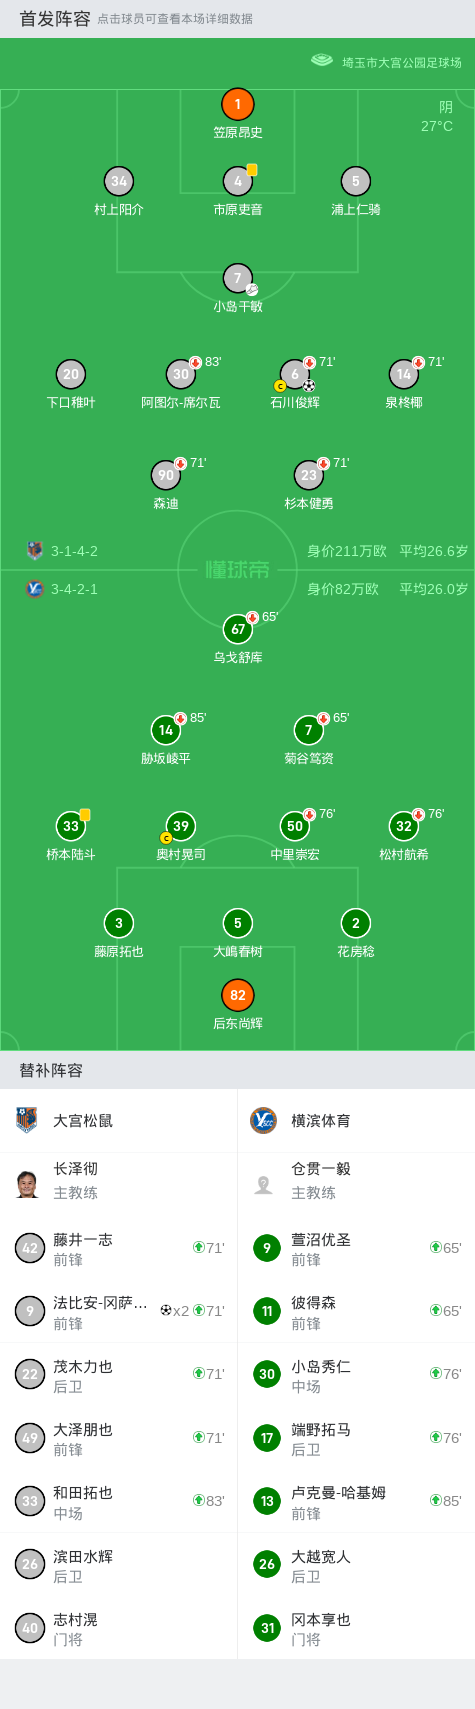The width and height of the screenshot is (475, 1709).
Task: Tap 石川俊輝 captain number 6 icon
Action: point(295,374)
